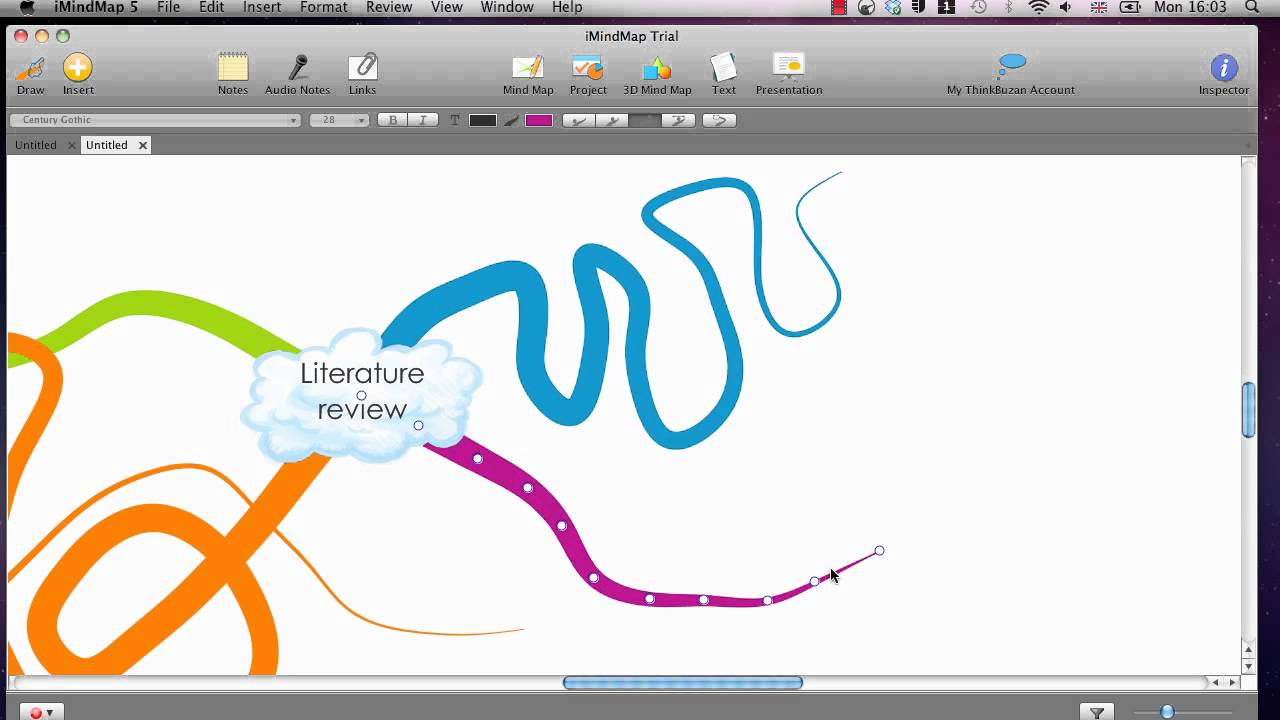
Task: Open the Notes panel
Action: click(x=232, y=70)
